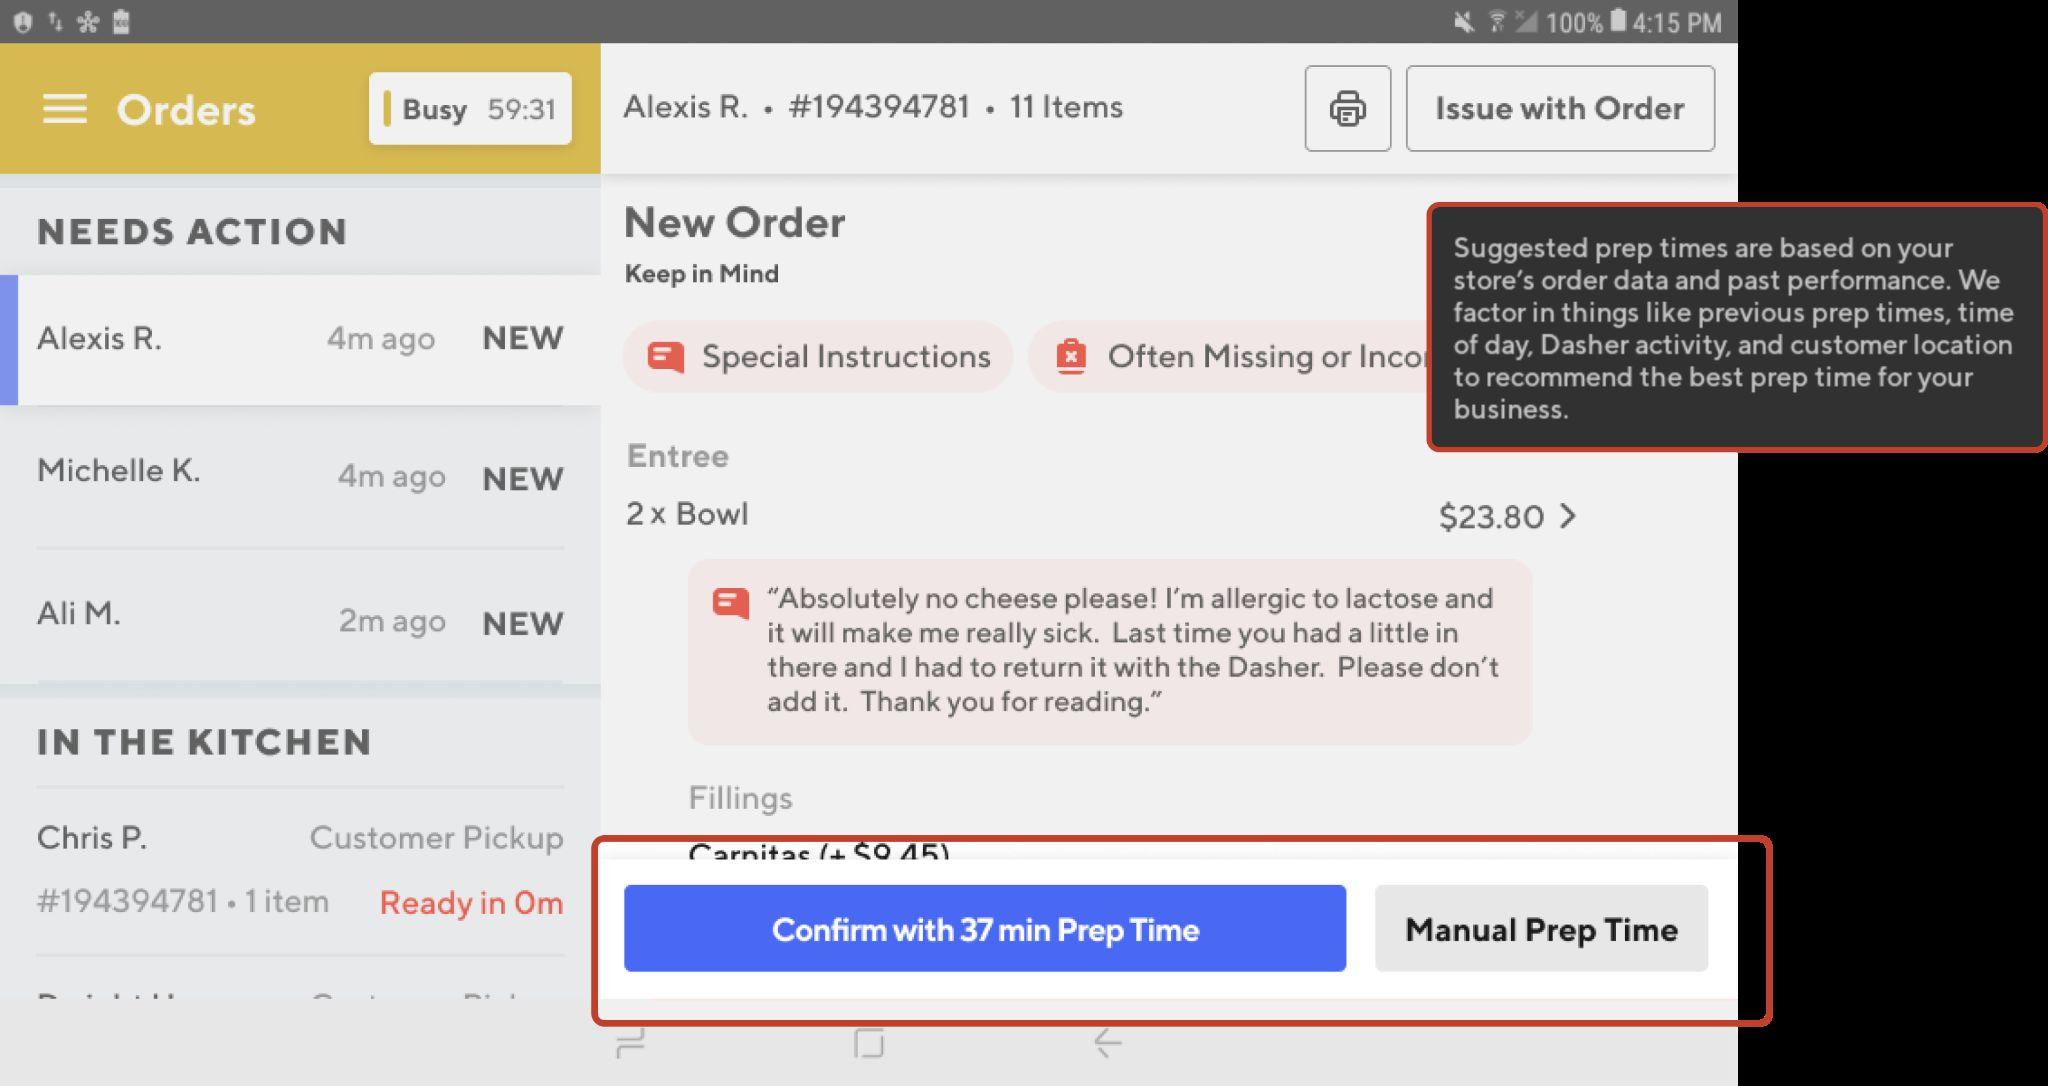2048x1086 pixels.
Task: Open the hamburger menu beside Orders
Action: 65,109
